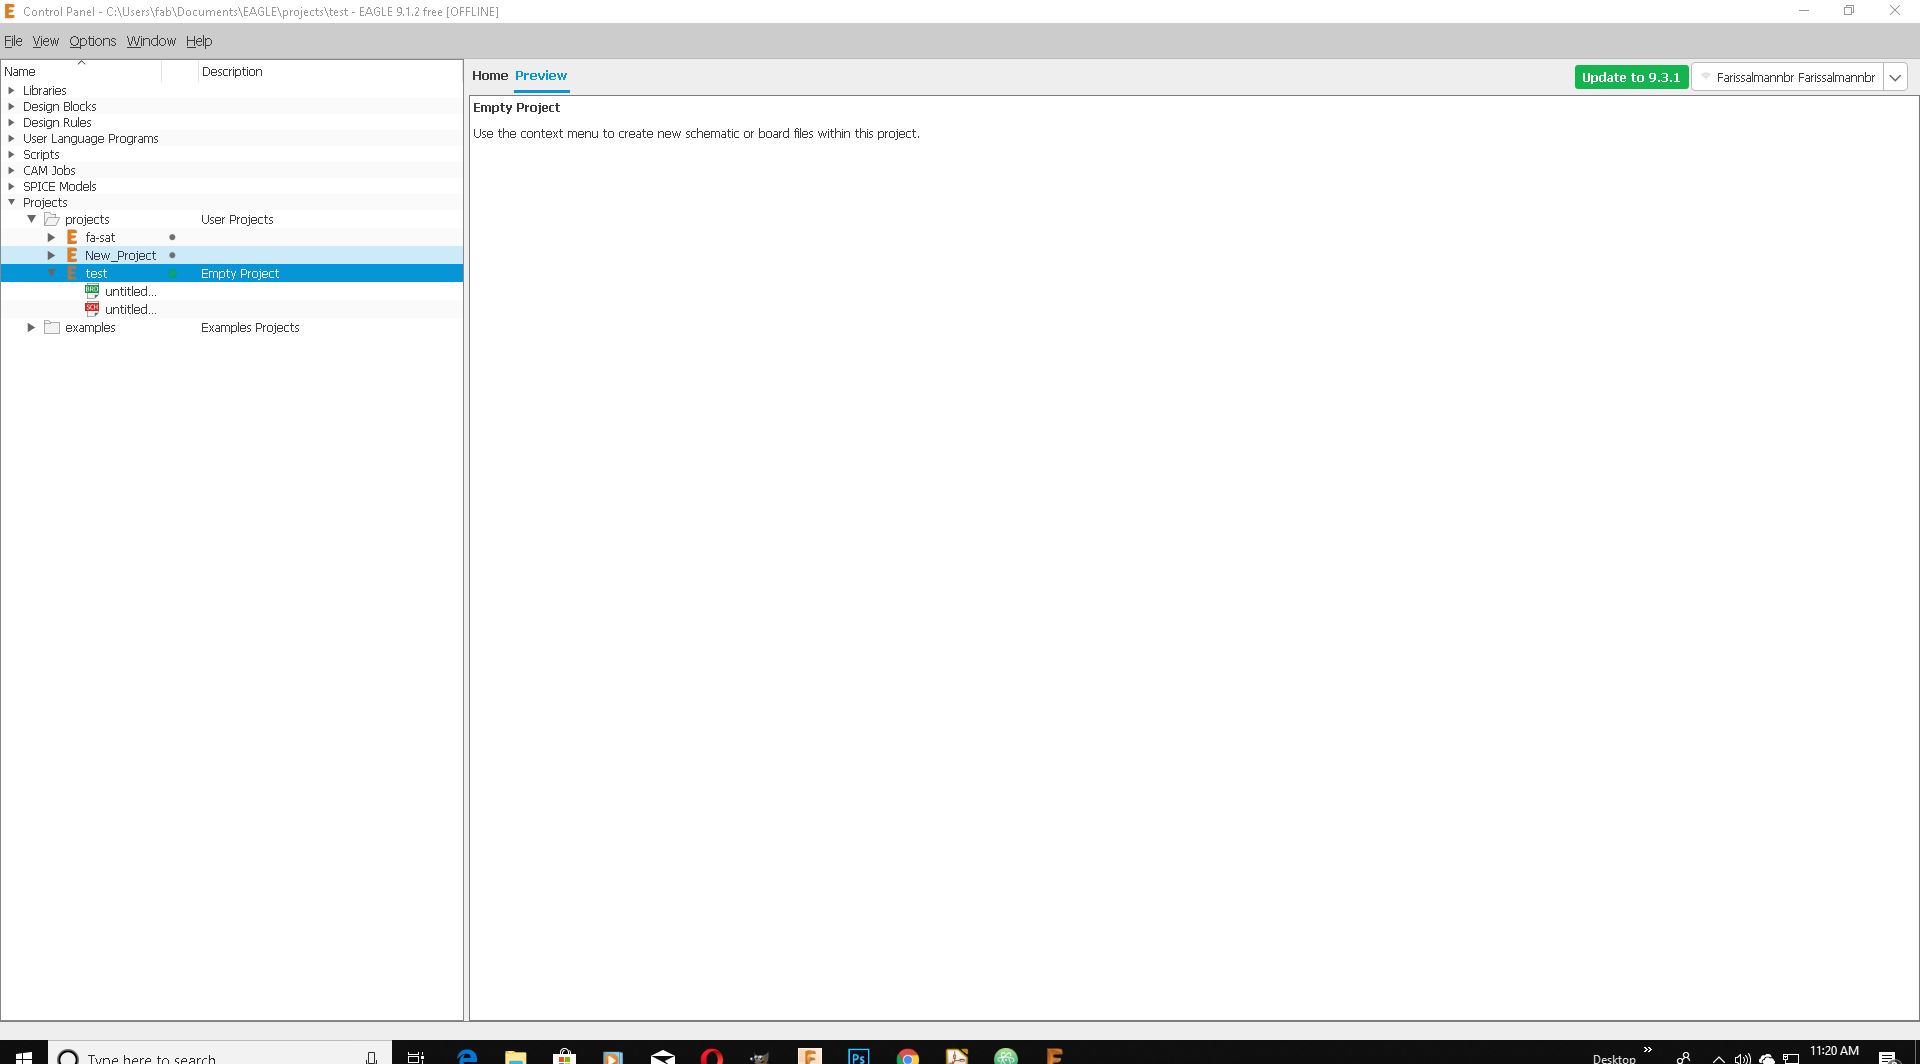
Task: Select the Libraries row label
Action: click(45, 91)
